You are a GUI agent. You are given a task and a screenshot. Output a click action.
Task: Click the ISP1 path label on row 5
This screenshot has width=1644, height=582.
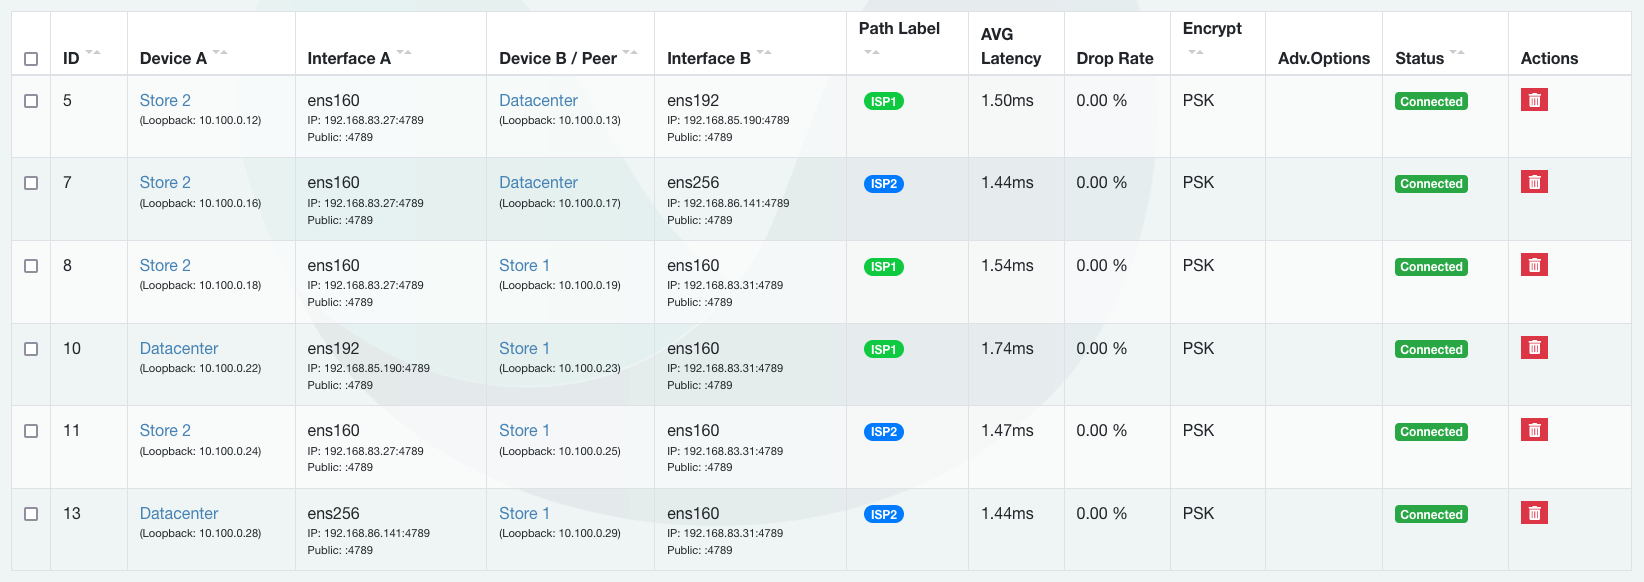(883, 101)
